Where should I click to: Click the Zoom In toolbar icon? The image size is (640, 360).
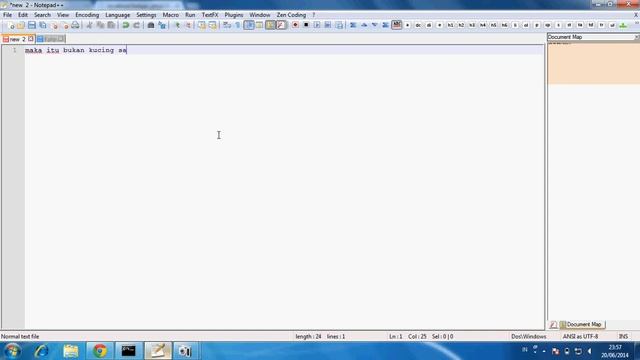[x=177, y=25]
